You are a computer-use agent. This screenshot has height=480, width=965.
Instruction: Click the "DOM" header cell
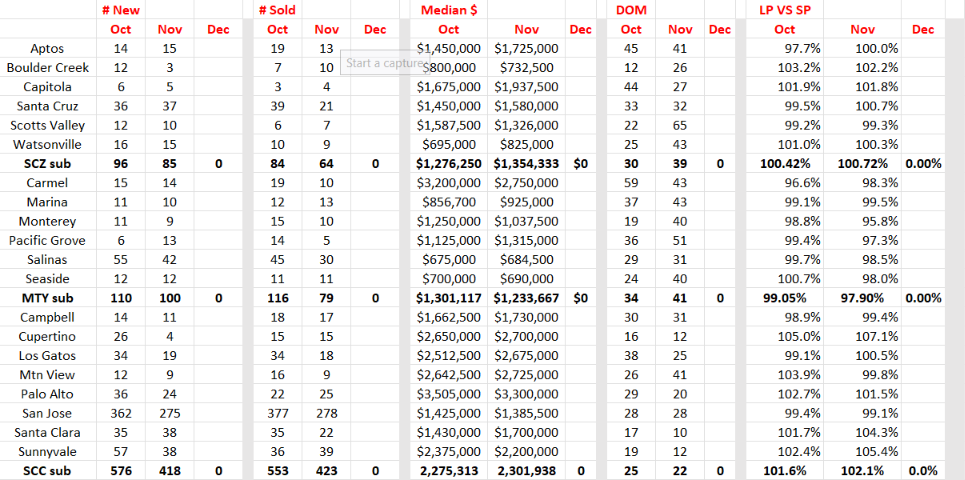click(631, 10)
